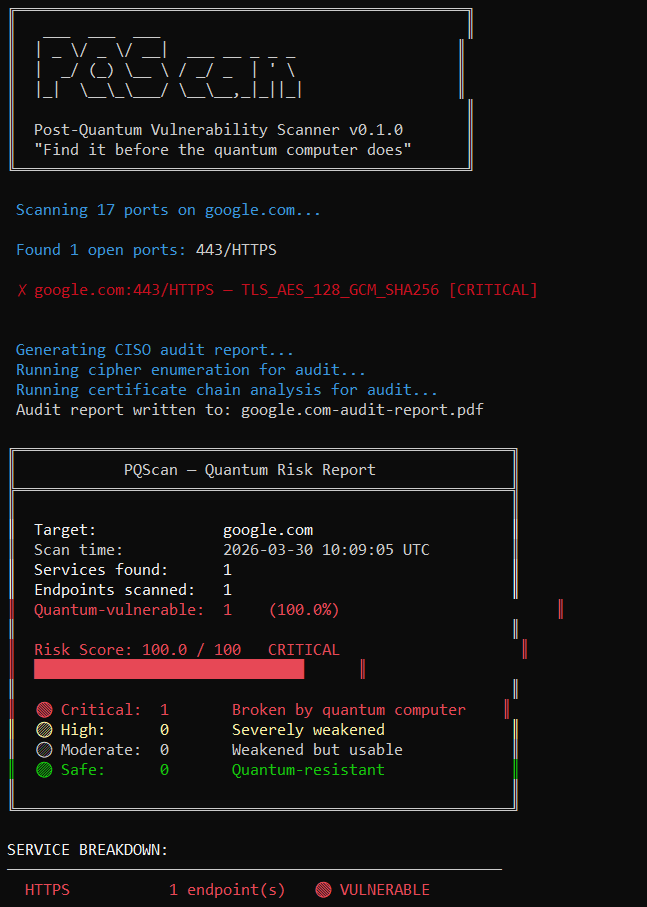
Task: Click the red circle beside VULNERABLE
Action: coord(324,890)
